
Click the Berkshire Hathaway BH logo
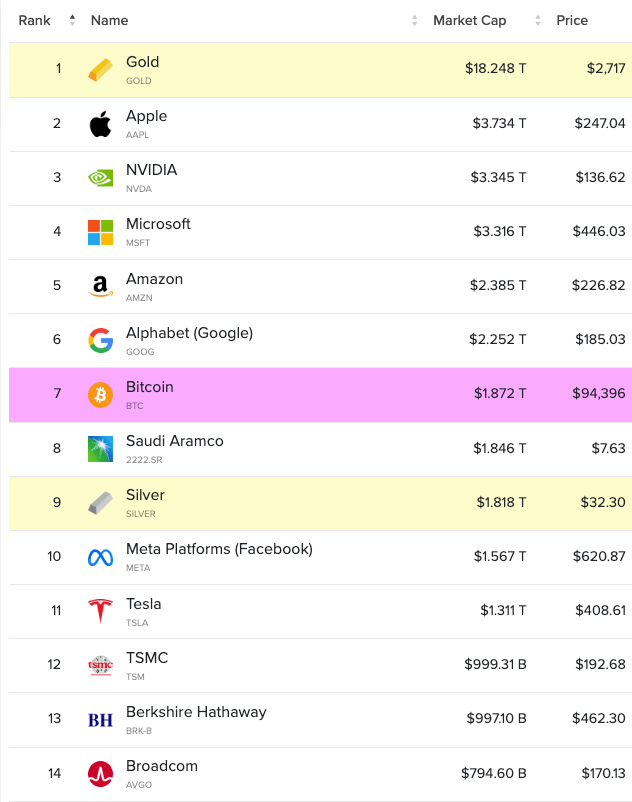point(100,720)
